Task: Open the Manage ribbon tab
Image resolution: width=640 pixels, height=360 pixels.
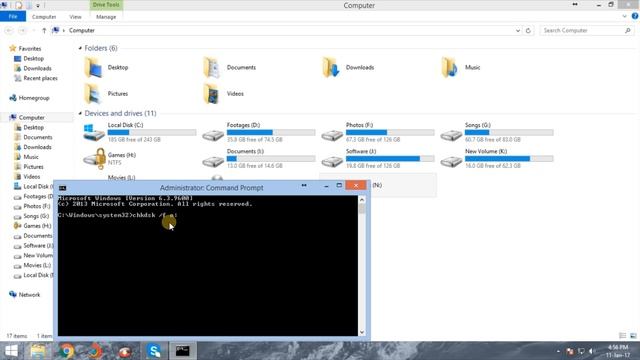Action: point(106,17)
